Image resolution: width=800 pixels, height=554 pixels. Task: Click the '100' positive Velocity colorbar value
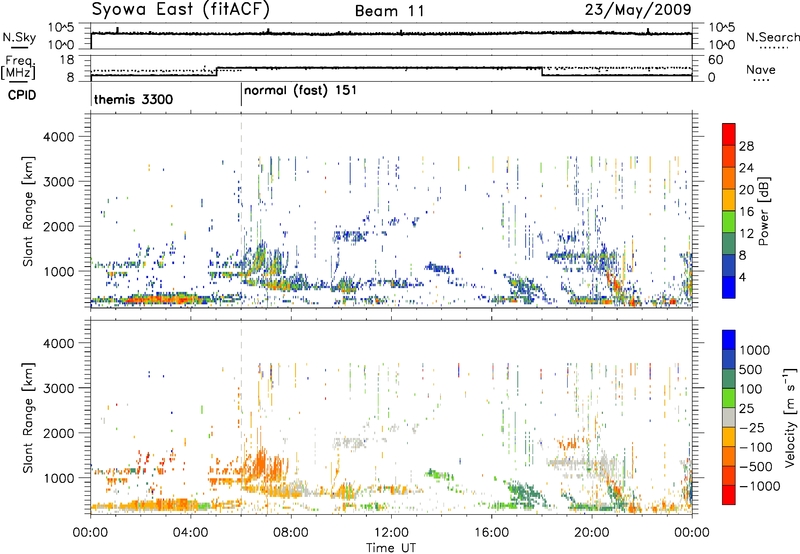pos(751,389)
